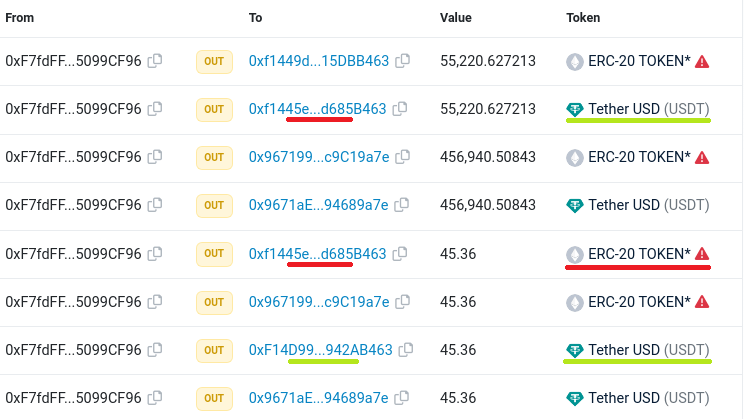The image size is (749, 419).
Task: Copy the 0xf1449d...15DBB463 recipient address
Action: tap(402, 61)
